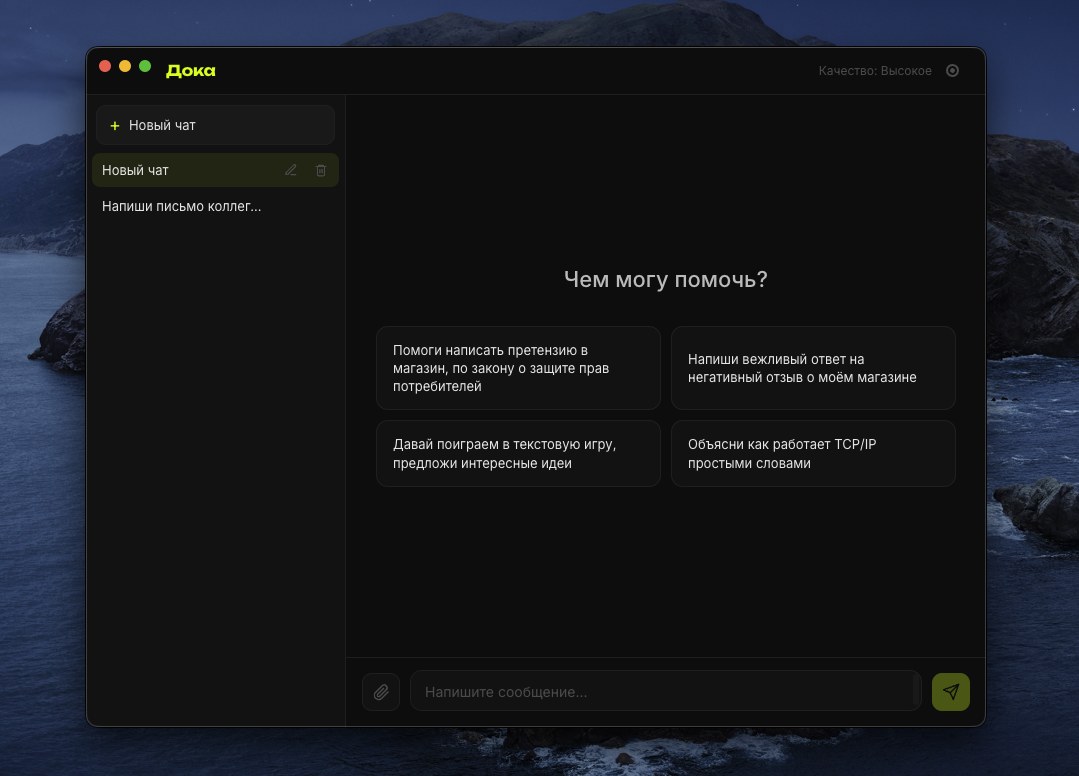Image resolution: width=1079 pixels, height=776 pixels.
Task: Choose the Объясни как работает TCP/IP card
Action: 813,453
